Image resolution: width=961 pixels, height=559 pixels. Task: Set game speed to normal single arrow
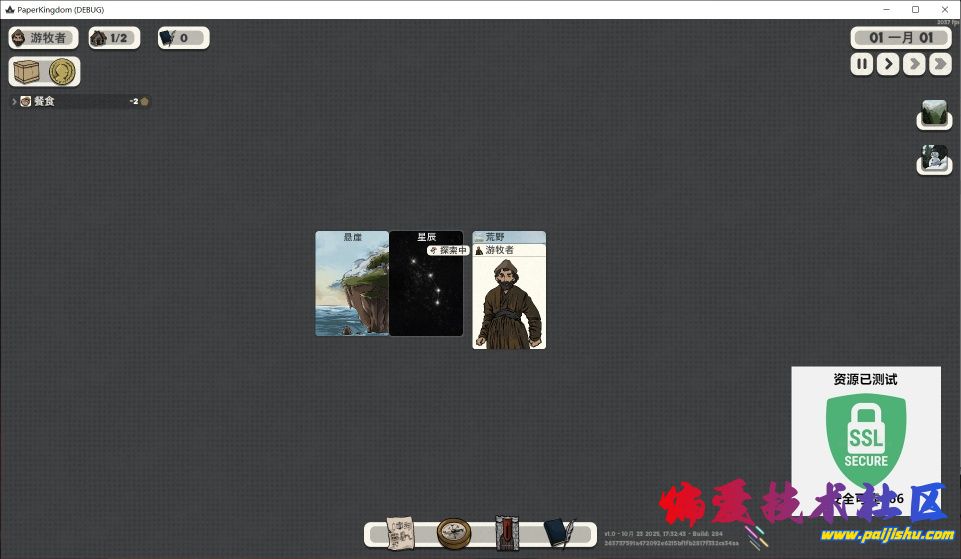click(888, 64)
